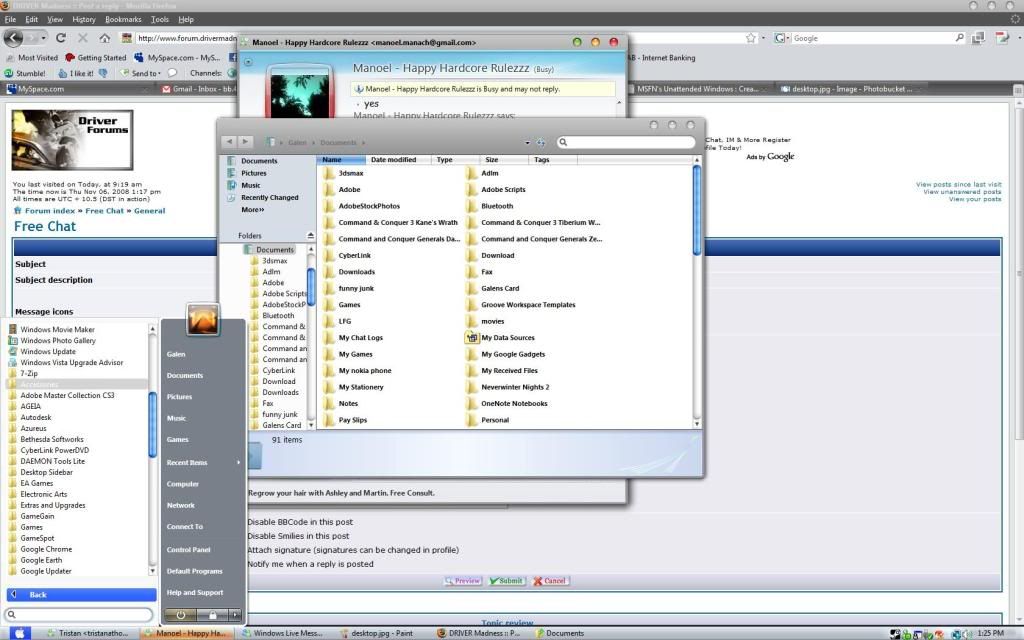This screenshot has height=640, width=1024.
Task: Click the Google search magnifier icon
Action: 959,38
